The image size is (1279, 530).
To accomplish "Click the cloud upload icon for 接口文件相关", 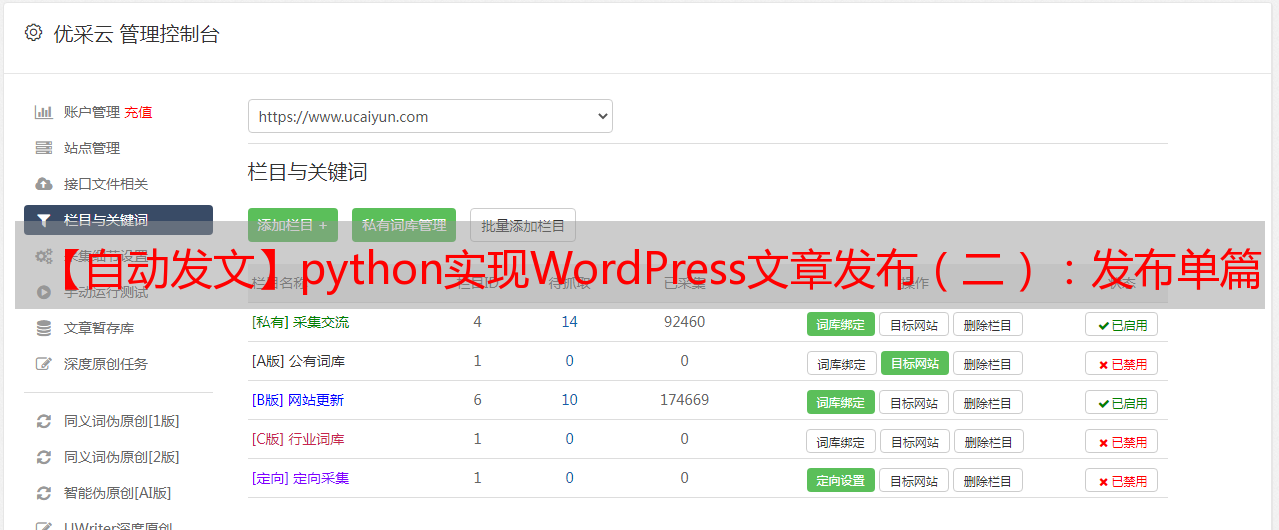I will (43, 184).
